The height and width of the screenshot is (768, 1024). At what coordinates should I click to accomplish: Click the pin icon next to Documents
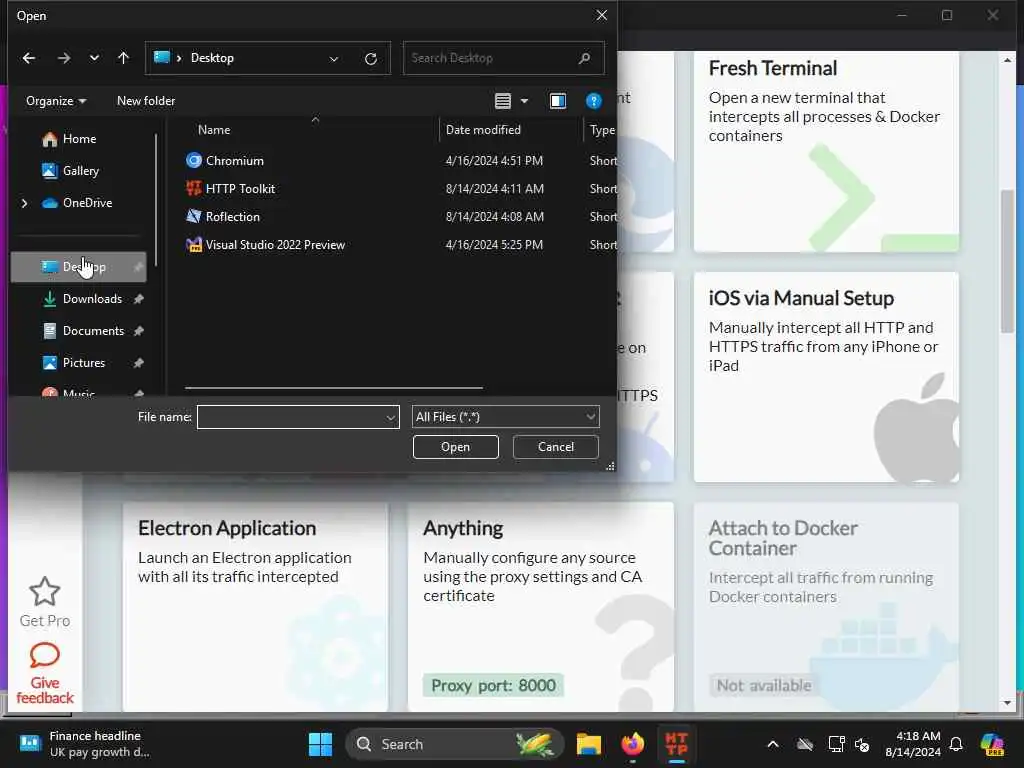[x=138, y=331]
